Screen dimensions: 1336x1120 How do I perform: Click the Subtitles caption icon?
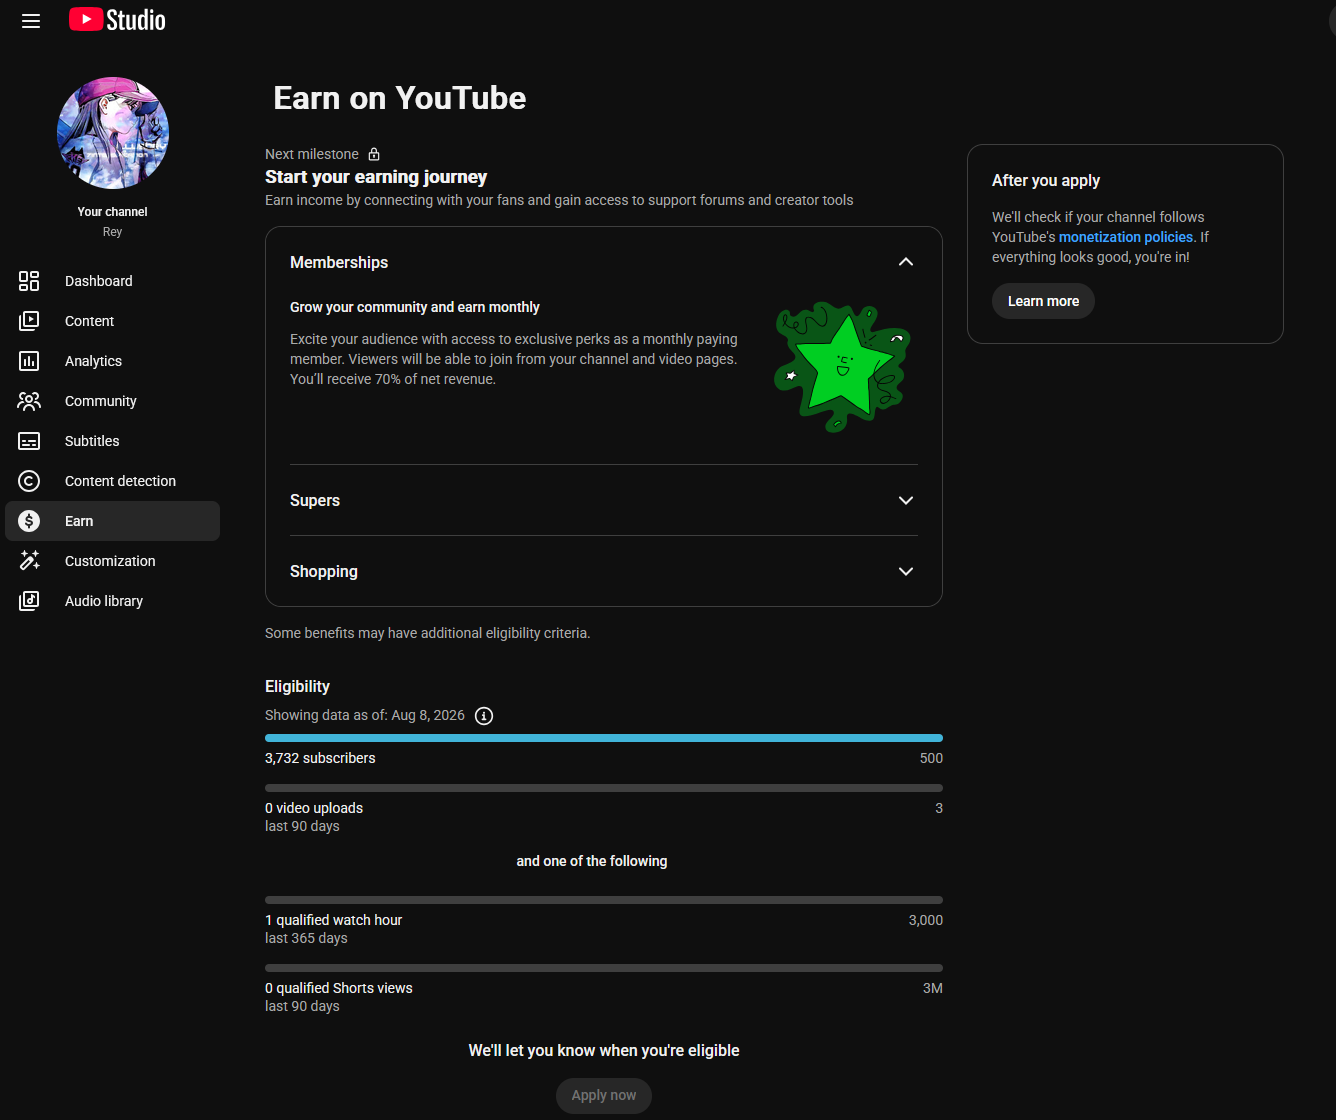tap(29, 441)
